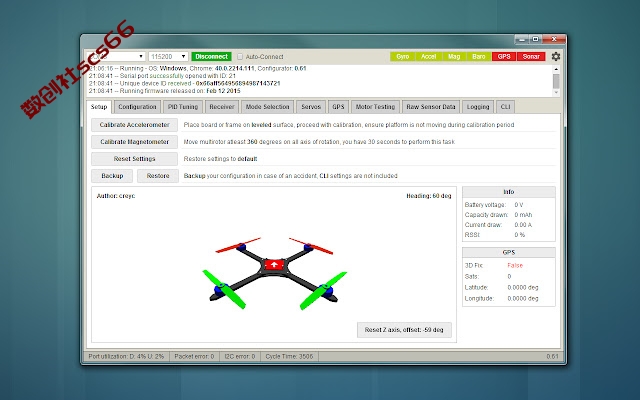Viewport: 640px width, 400px height.
Task: Click the log panel scrollbar thumb
Action: click(x=556, y=81)
